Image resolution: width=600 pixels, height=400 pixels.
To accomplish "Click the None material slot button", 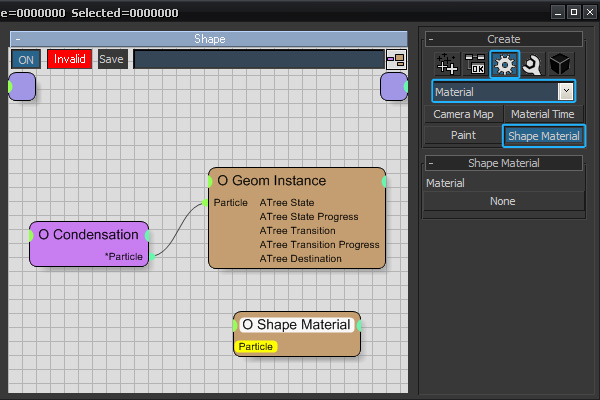I will (503, 201).
